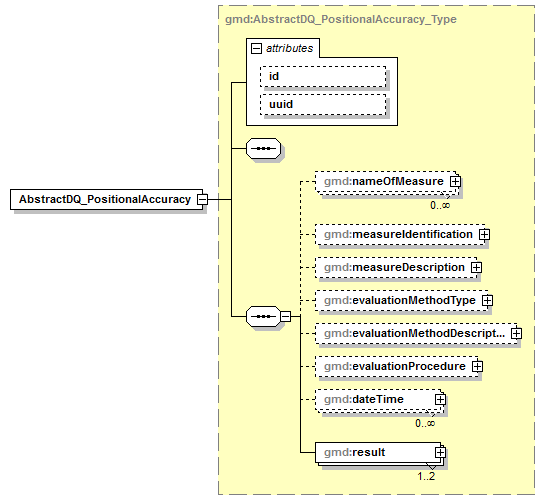The width and height of the screenshot is (545, 500).
Task: Expand gmd:evaluationProcedure plus icon
Action: point(477,366)
